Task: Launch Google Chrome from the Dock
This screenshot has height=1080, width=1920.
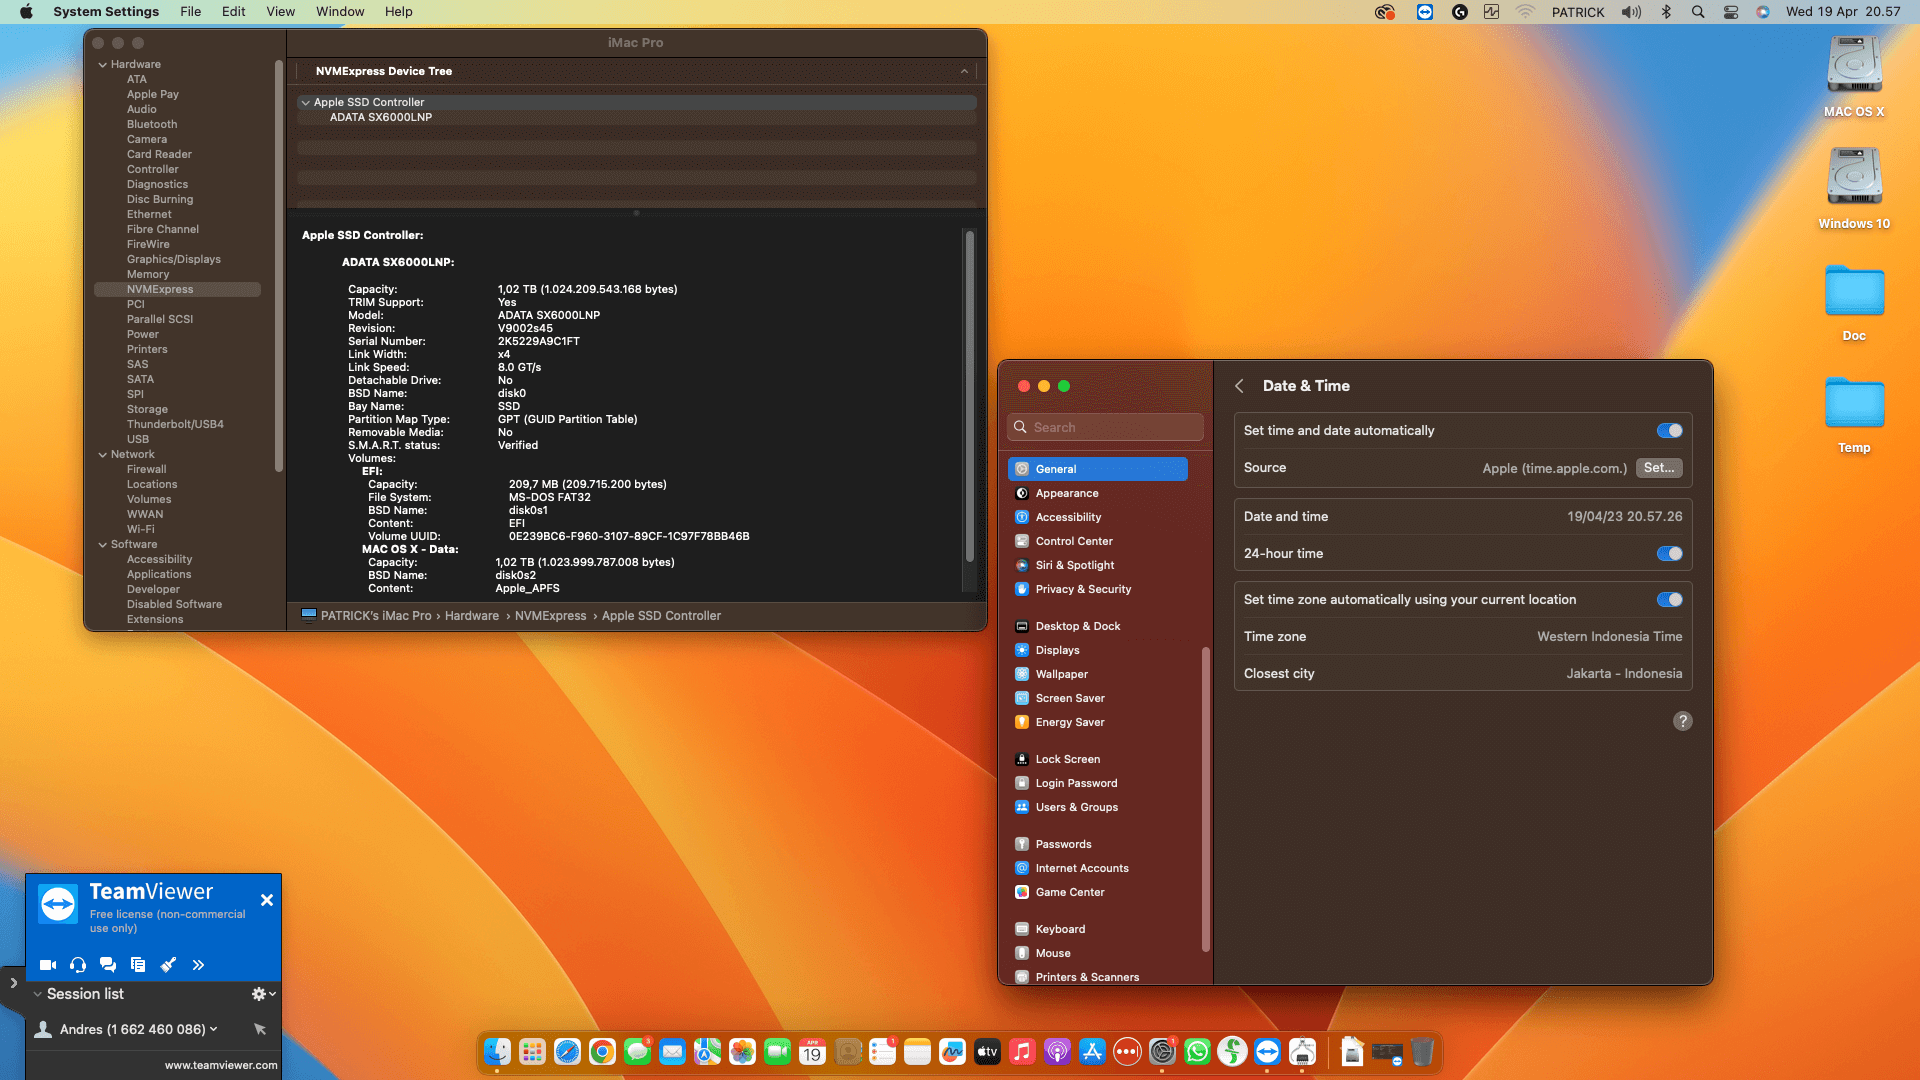Action: (602, 1052)
